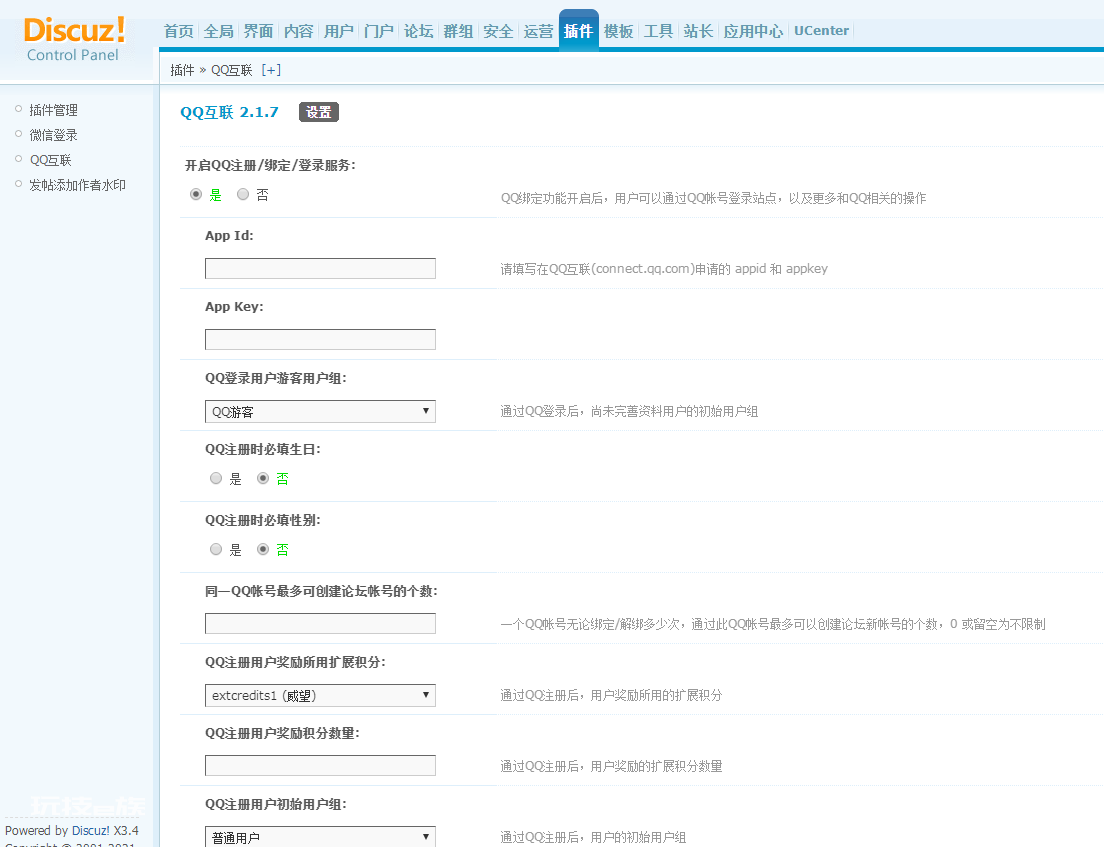Open 微信登录 in the sidebar
This screenshot has width=1104, height=847.
pos(54,135)
